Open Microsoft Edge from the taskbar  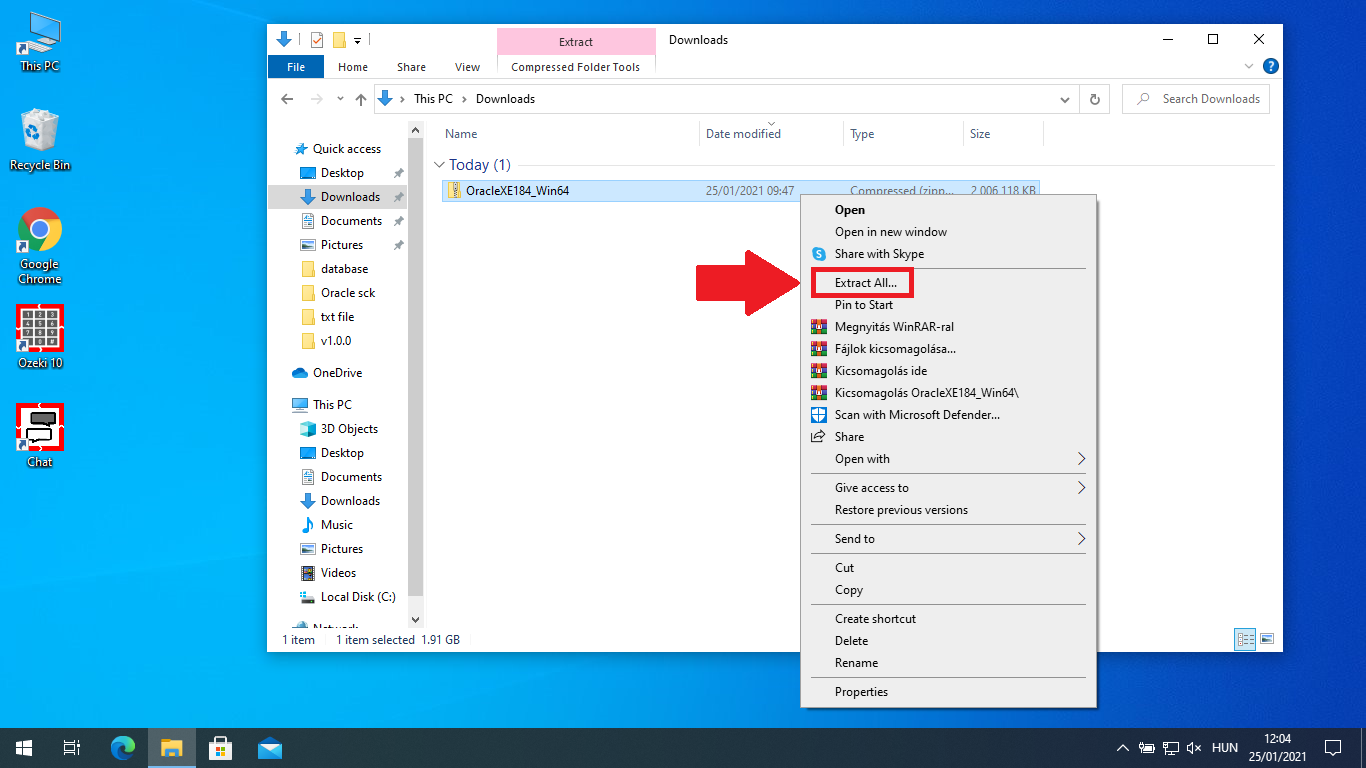click(x=123, y=748)
